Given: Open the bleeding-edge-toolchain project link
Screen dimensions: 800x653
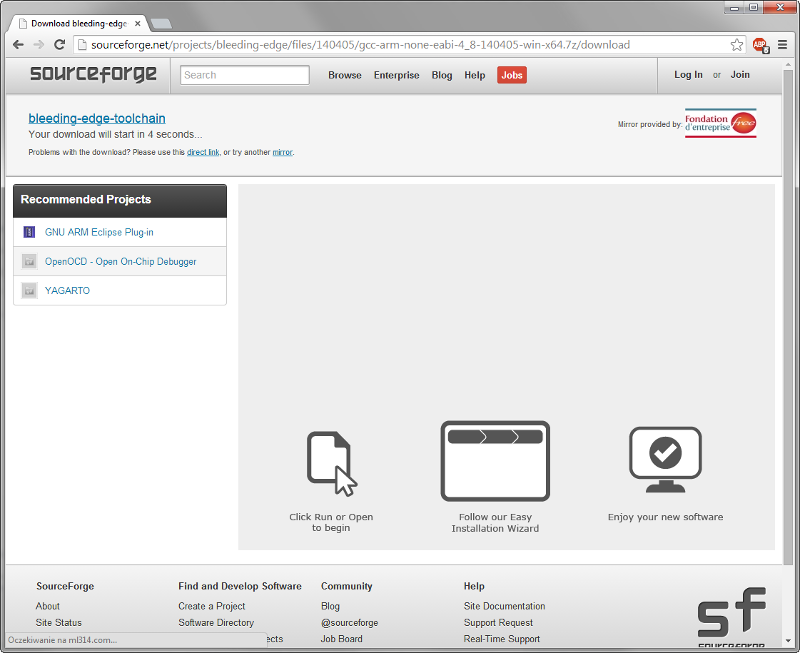Looking at the screenshot, I should click(97, 118).
